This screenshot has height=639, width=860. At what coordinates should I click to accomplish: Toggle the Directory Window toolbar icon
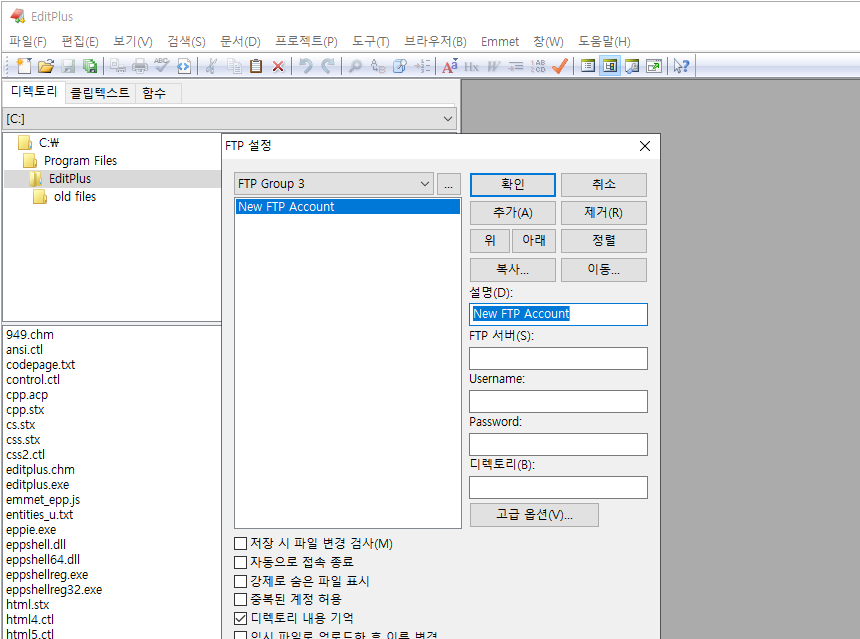pos(610,66)
